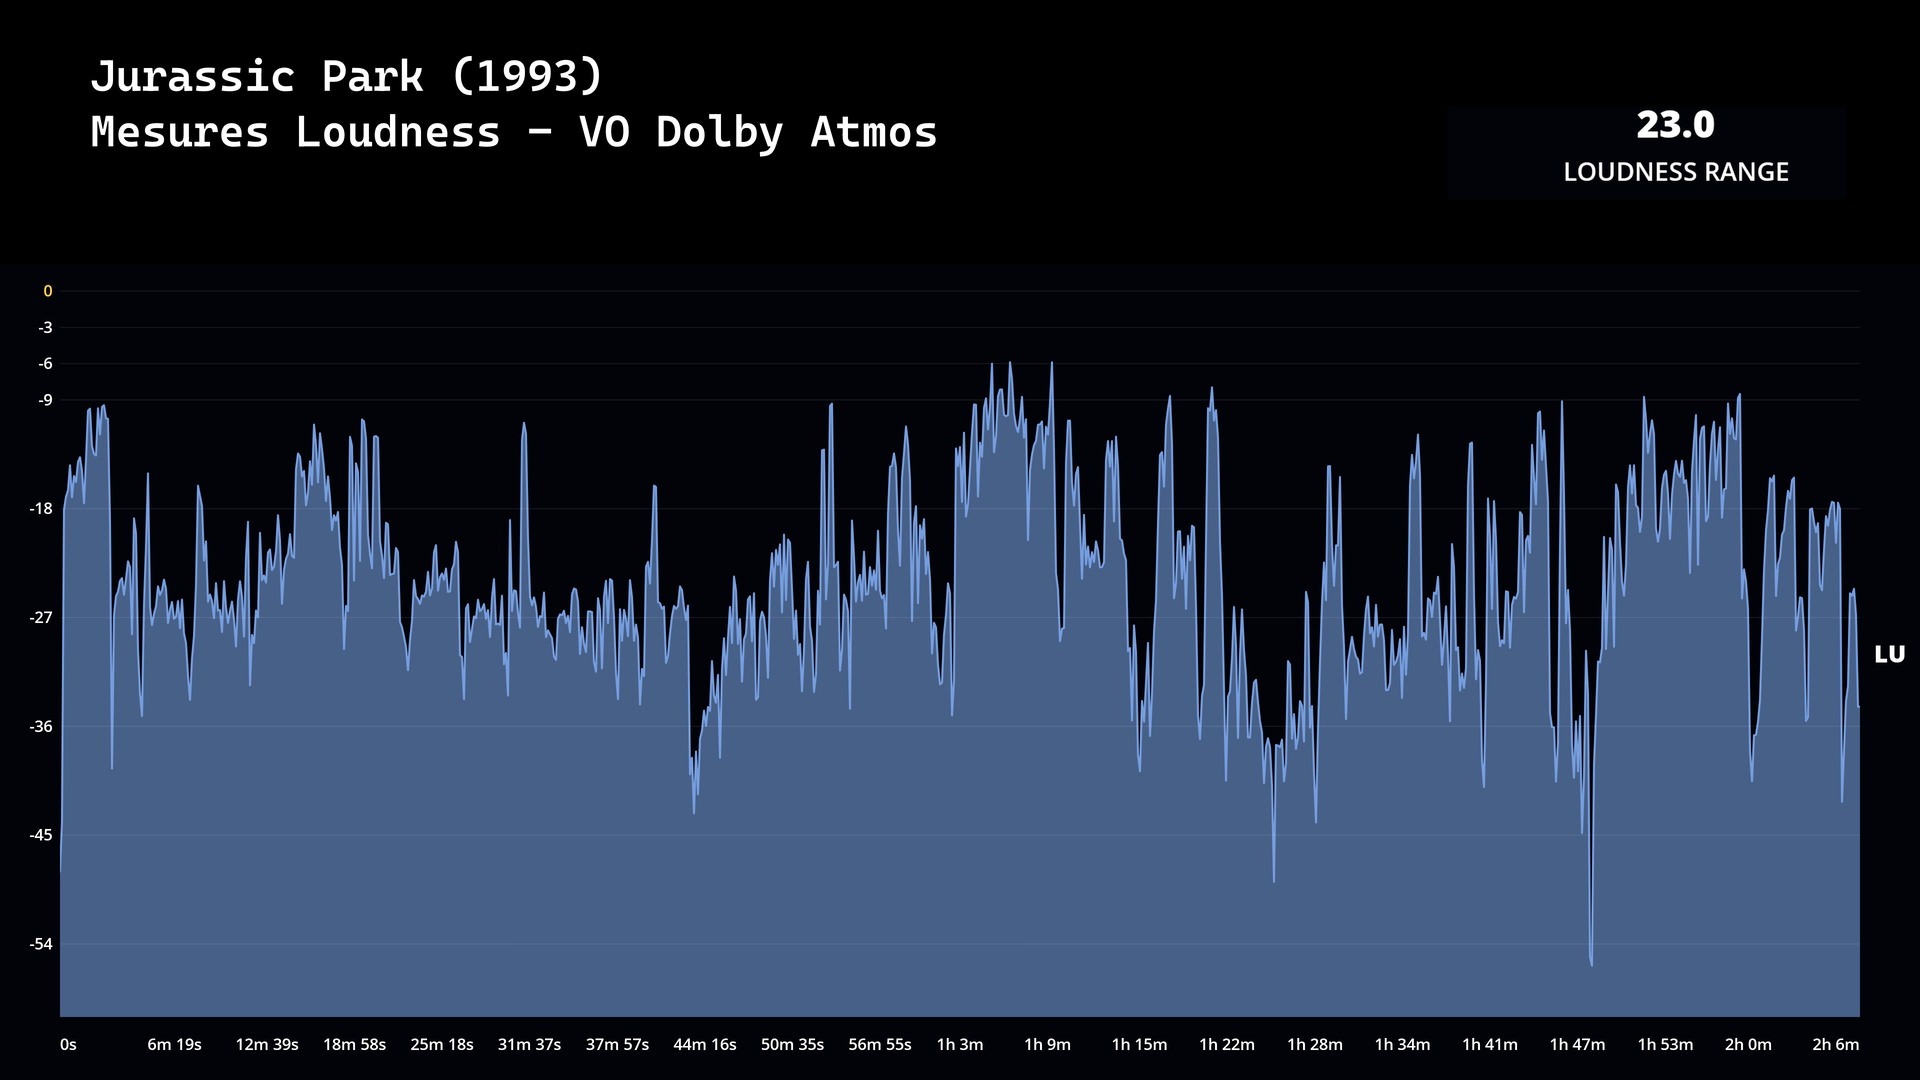Click the -3 y-axis label

coord(46,328)
